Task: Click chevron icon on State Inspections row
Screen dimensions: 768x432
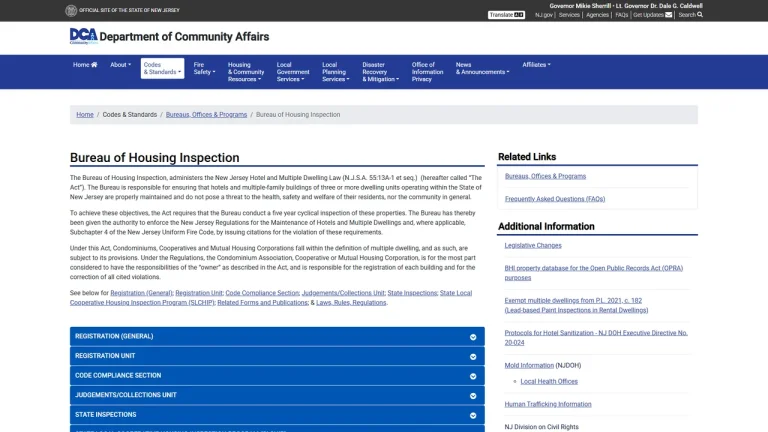Action: [473, 415]
